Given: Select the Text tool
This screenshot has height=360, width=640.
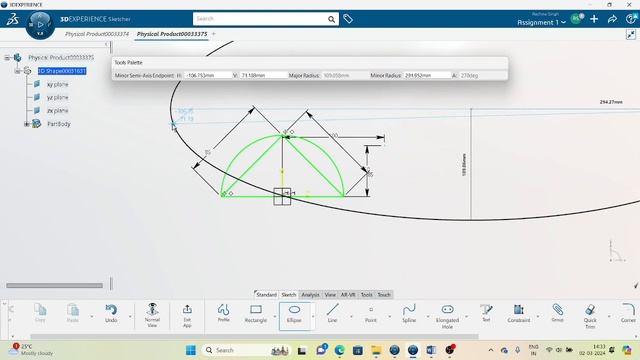Looking at the screenshot, I should point(486,313).
